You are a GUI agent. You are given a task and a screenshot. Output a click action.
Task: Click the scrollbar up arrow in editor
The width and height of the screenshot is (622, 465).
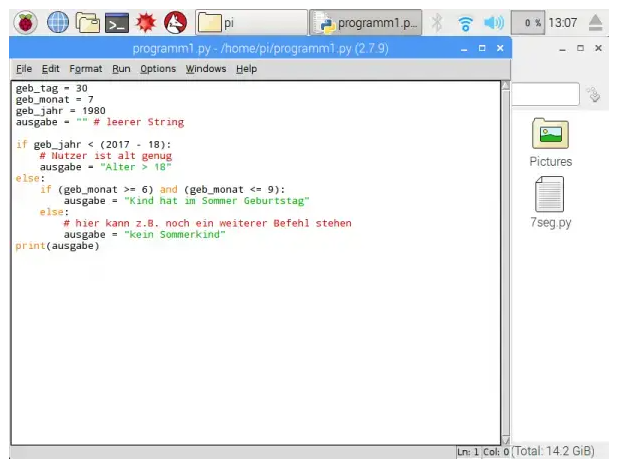pos(506,85)
